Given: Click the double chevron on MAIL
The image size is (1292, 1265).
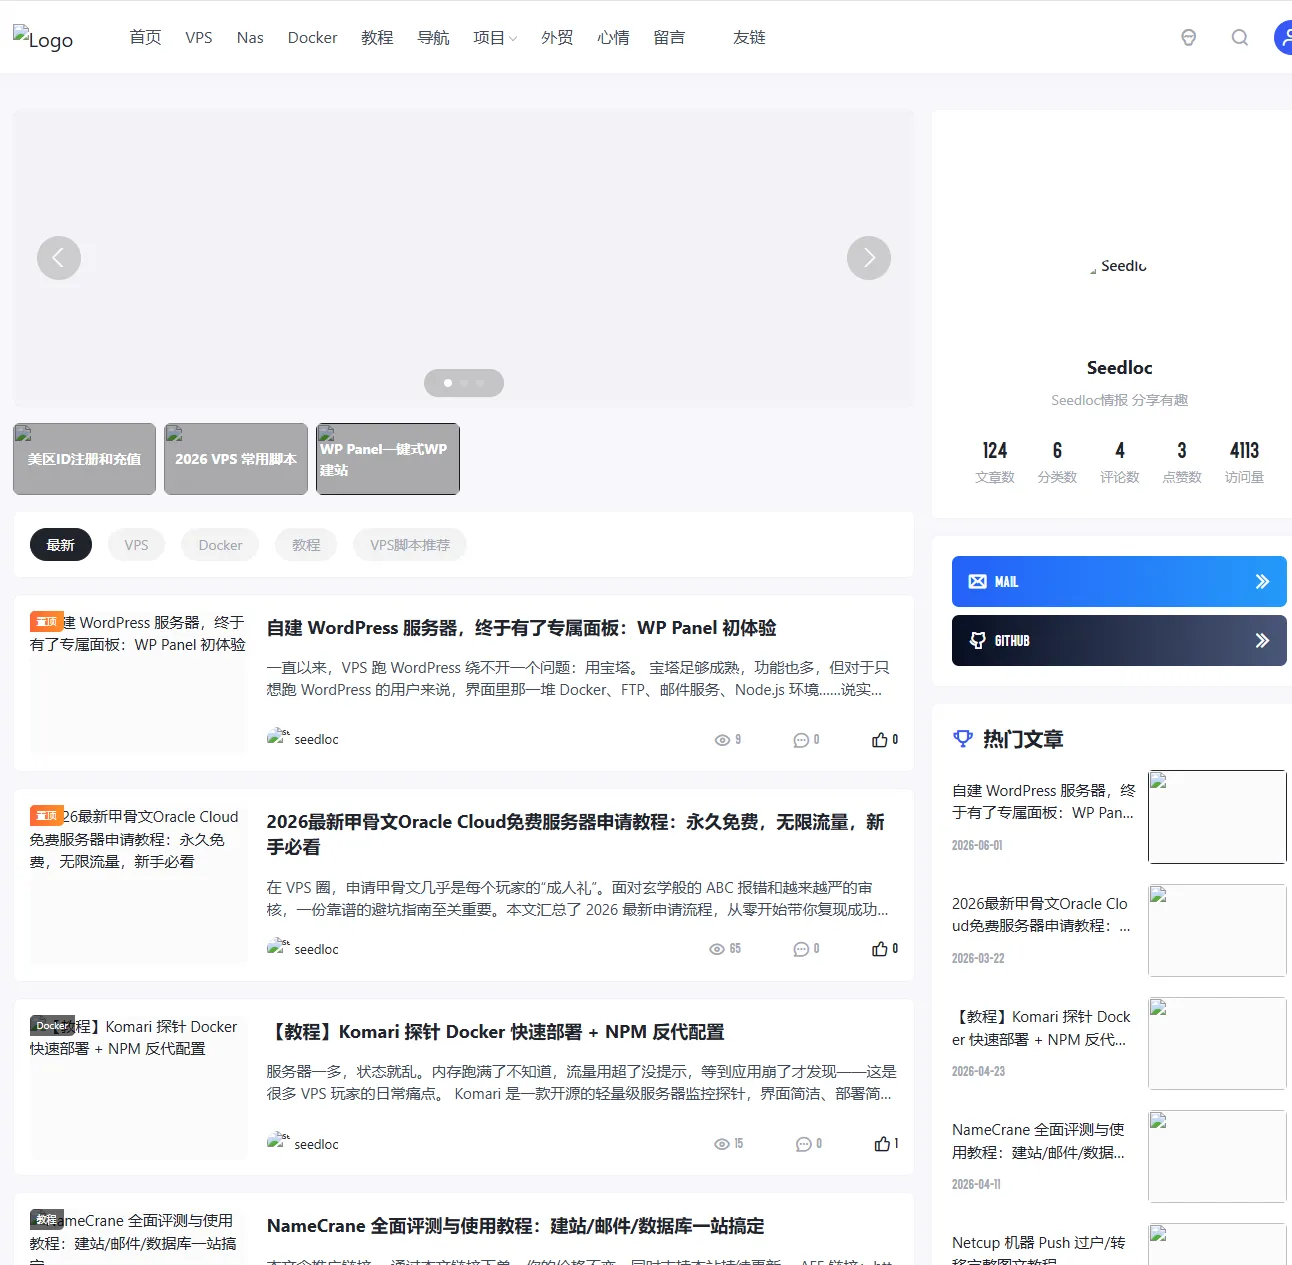Looking at the screenshot, I should 1262,582.
